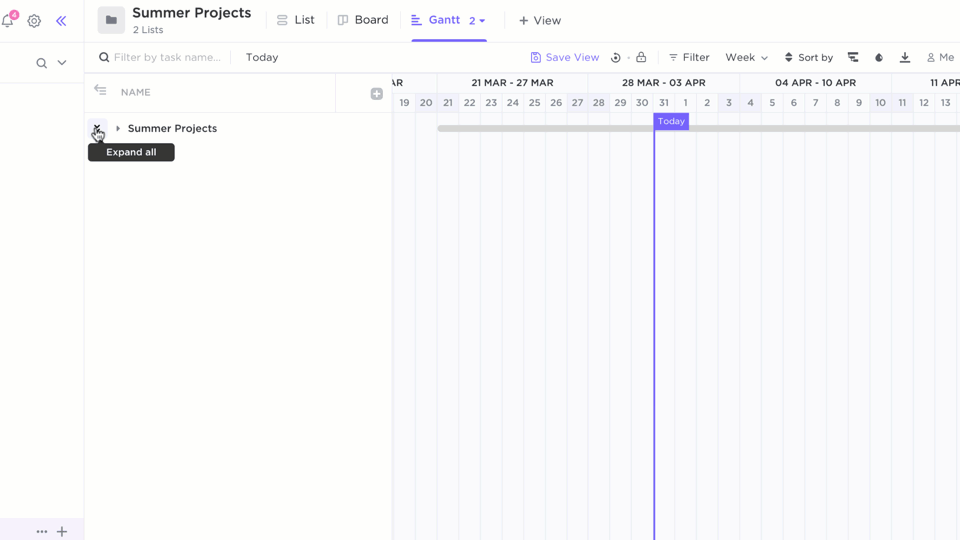Switch to the List tab

(296, 20)
